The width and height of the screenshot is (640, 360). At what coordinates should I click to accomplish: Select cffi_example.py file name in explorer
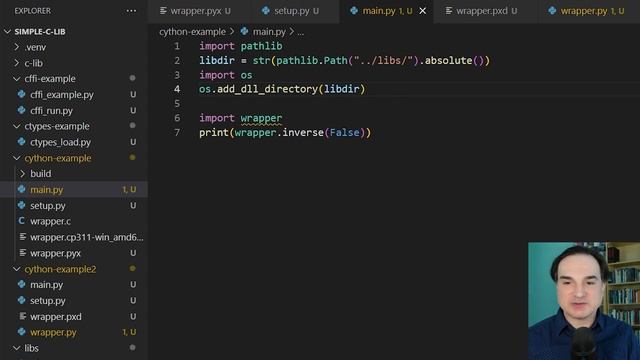[62, 95]
